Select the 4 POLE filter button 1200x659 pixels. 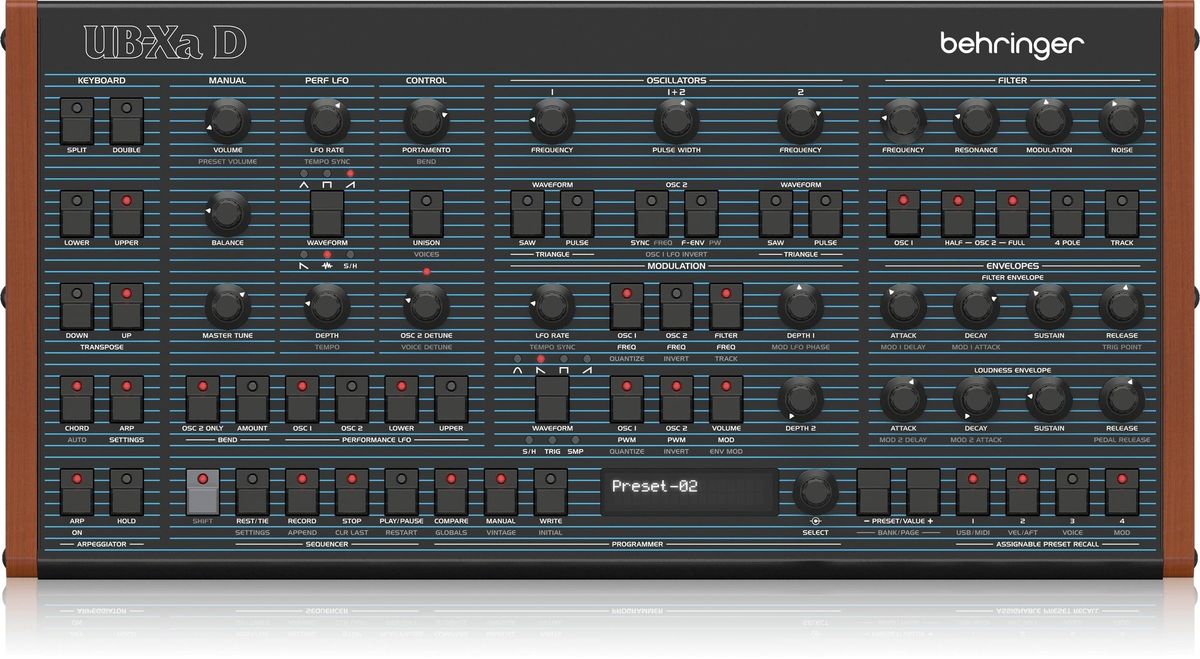pos(1067,213)
